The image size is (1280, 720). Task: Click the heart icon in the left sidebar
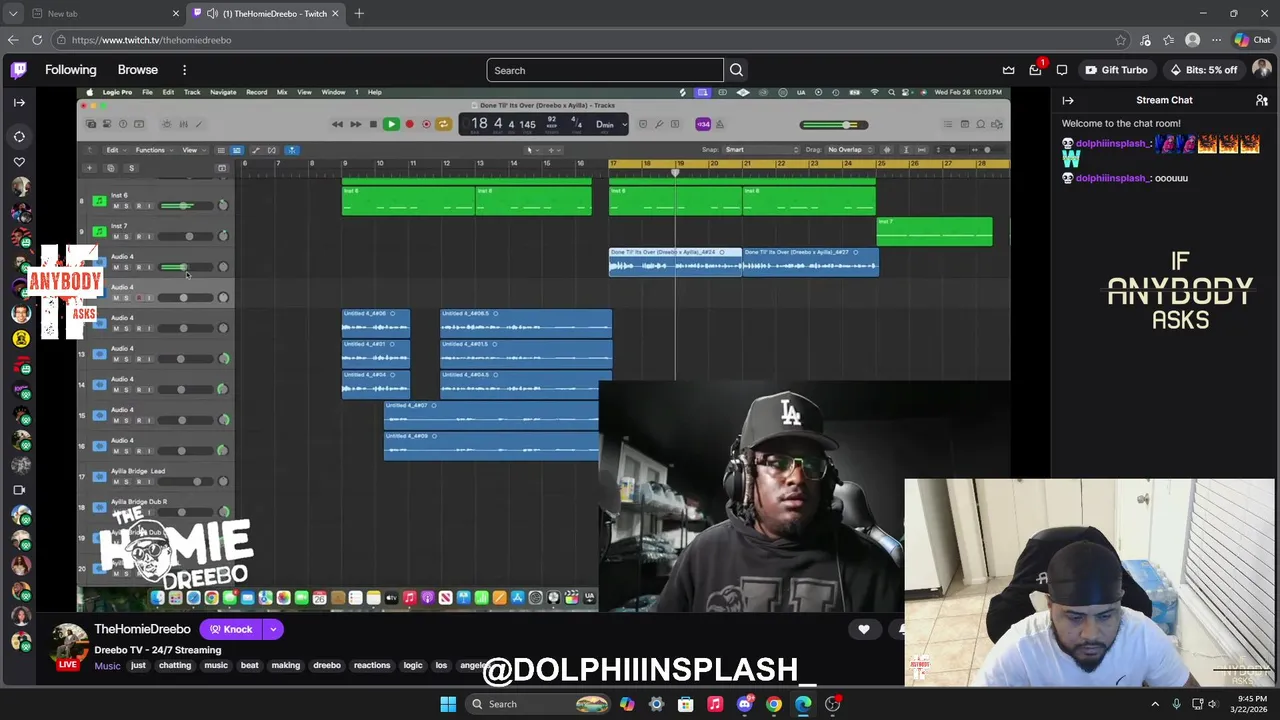(19, 162)
